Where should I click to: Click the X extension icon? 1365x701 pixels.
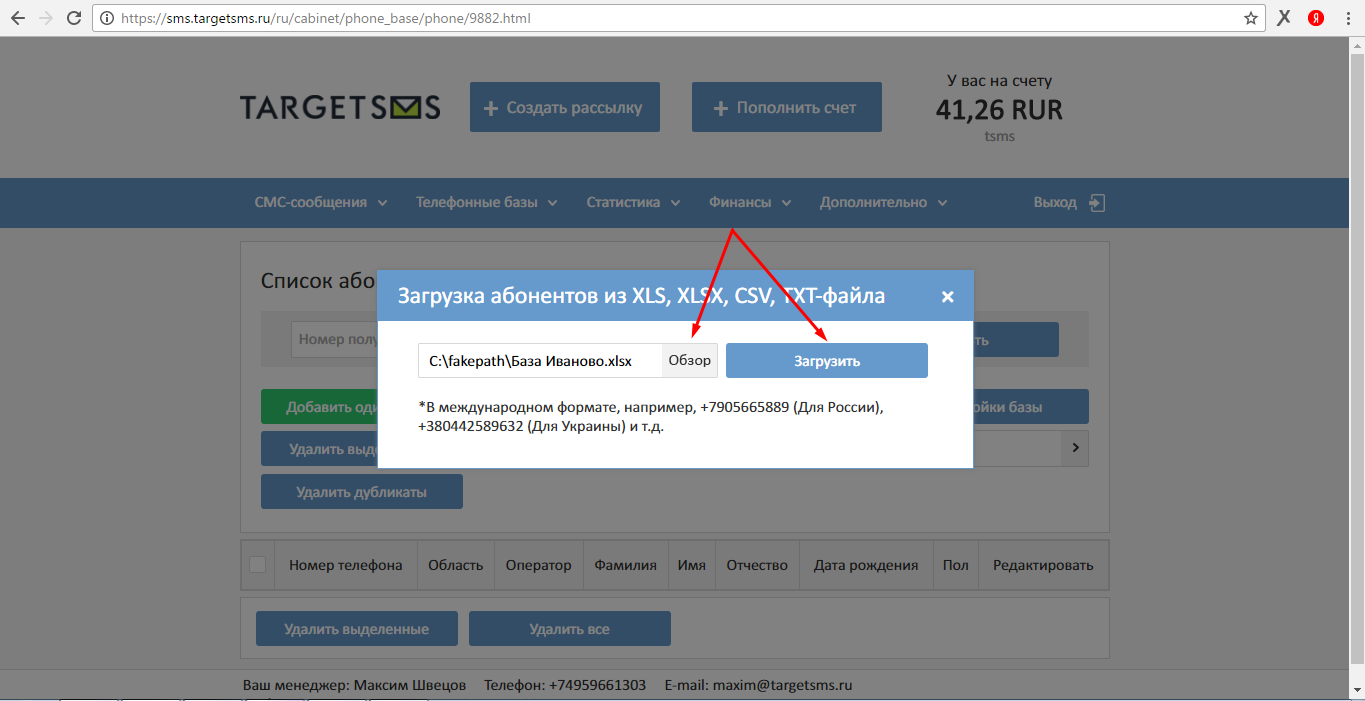[x=1285, y=18]
